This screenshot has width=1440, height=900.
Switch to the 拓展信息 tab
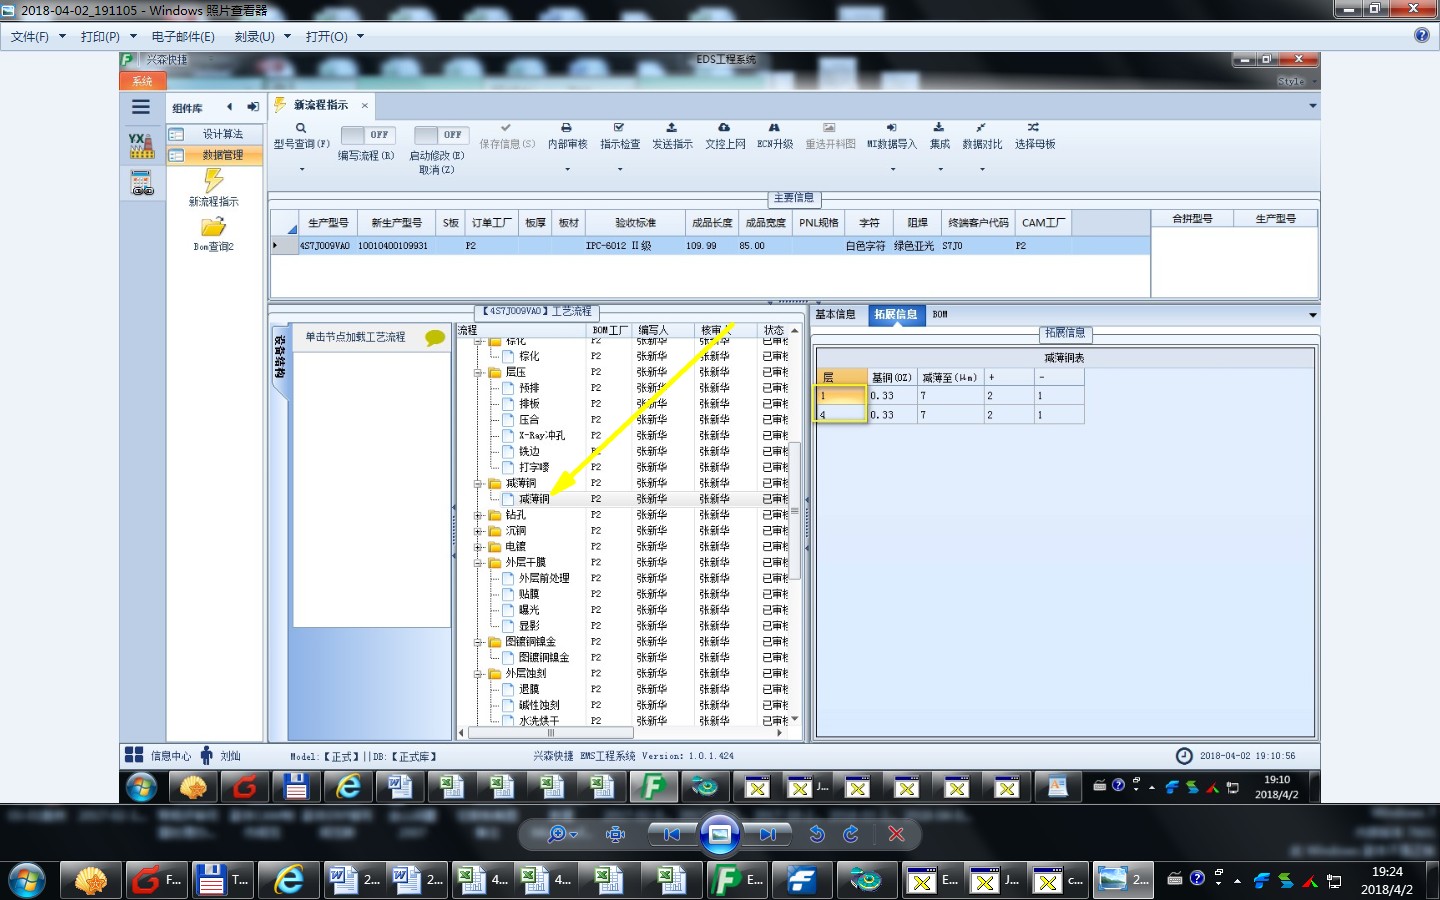point(896,314)
